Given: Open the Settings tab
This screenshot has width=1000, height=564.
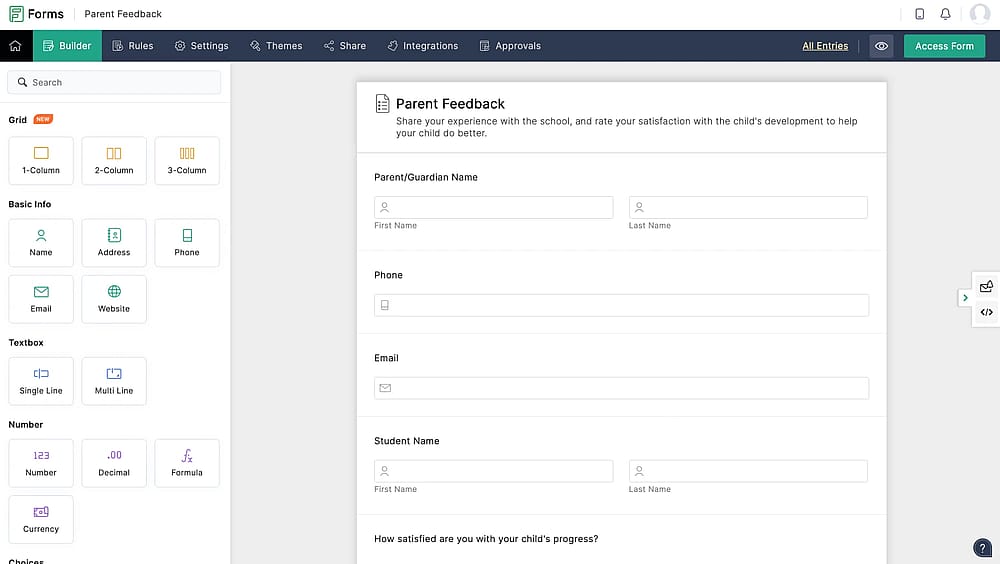Looking at the screenshot, I should coord(202,46).
